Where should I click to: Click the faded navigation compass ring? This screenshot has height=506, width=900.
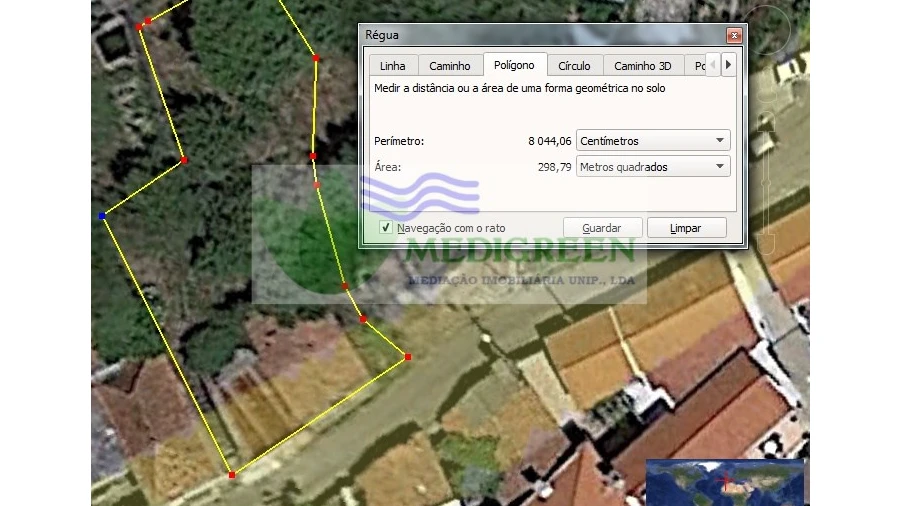coord(771,29)
